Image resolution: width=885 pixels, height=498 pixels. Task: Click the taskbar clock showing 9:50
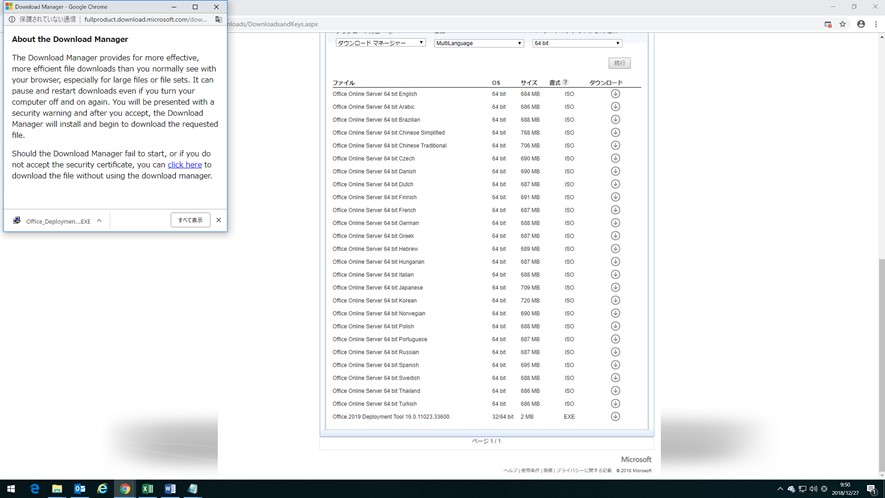[x=845, y=489]
